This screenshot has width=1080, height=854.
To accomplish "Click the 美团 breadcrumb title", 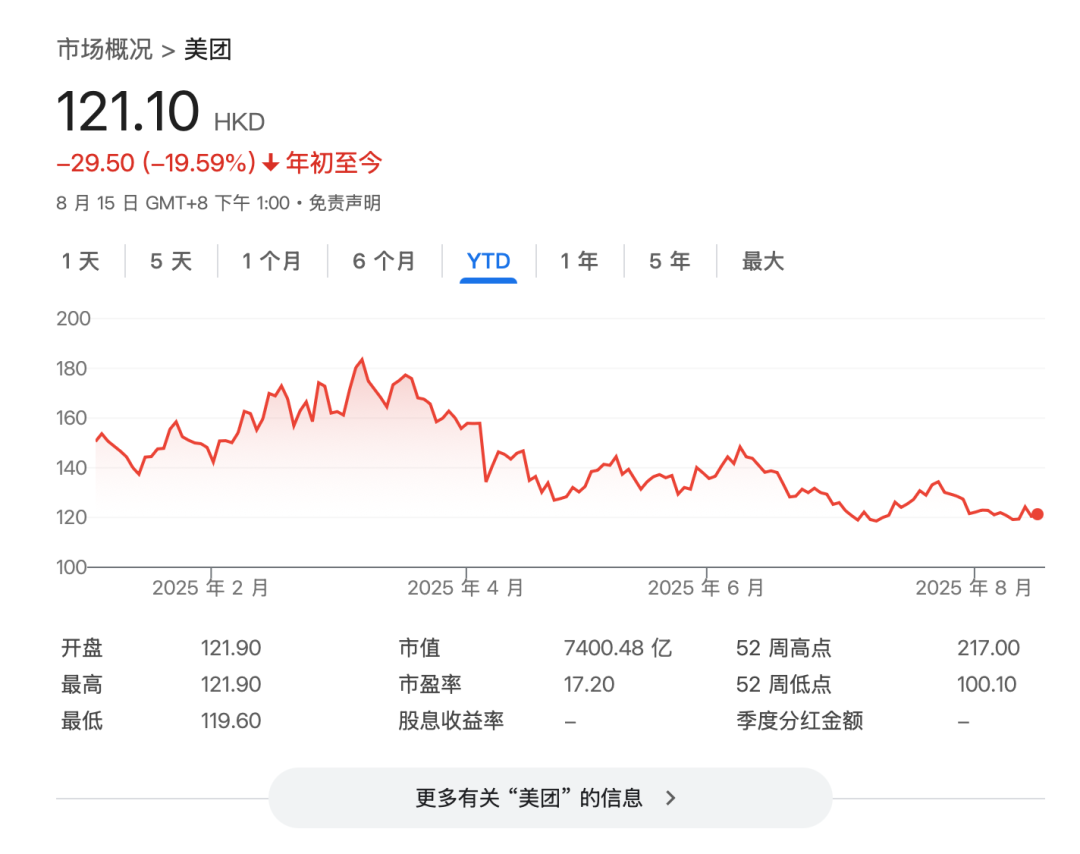I will [208, 49].
